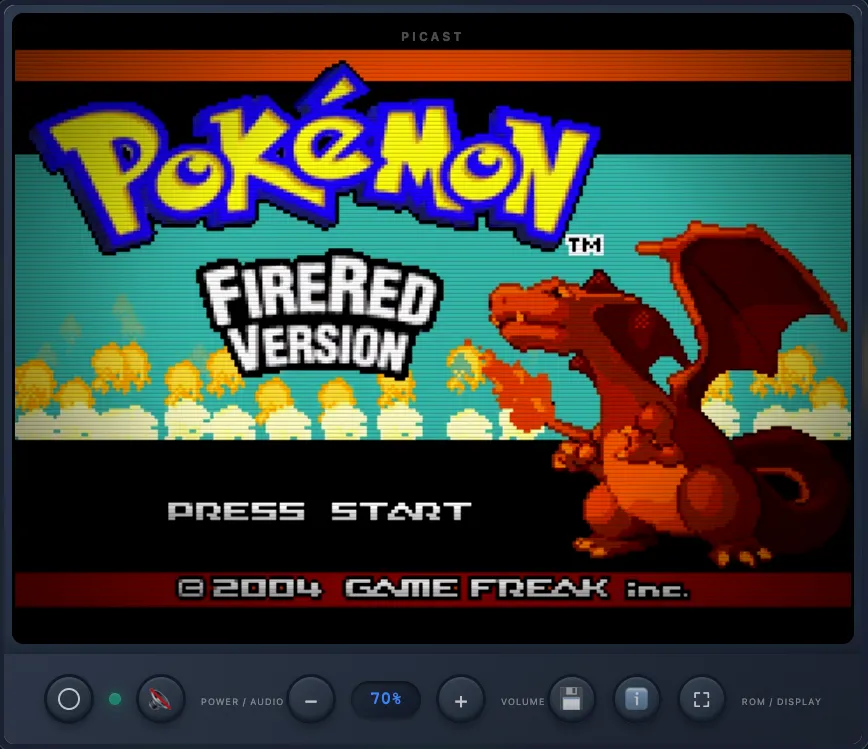The height and width of the screenshot is (749, 868).
Task: Click the ROM / DISPLAY label
Action: pyautogui.click(x=781, y=702)
